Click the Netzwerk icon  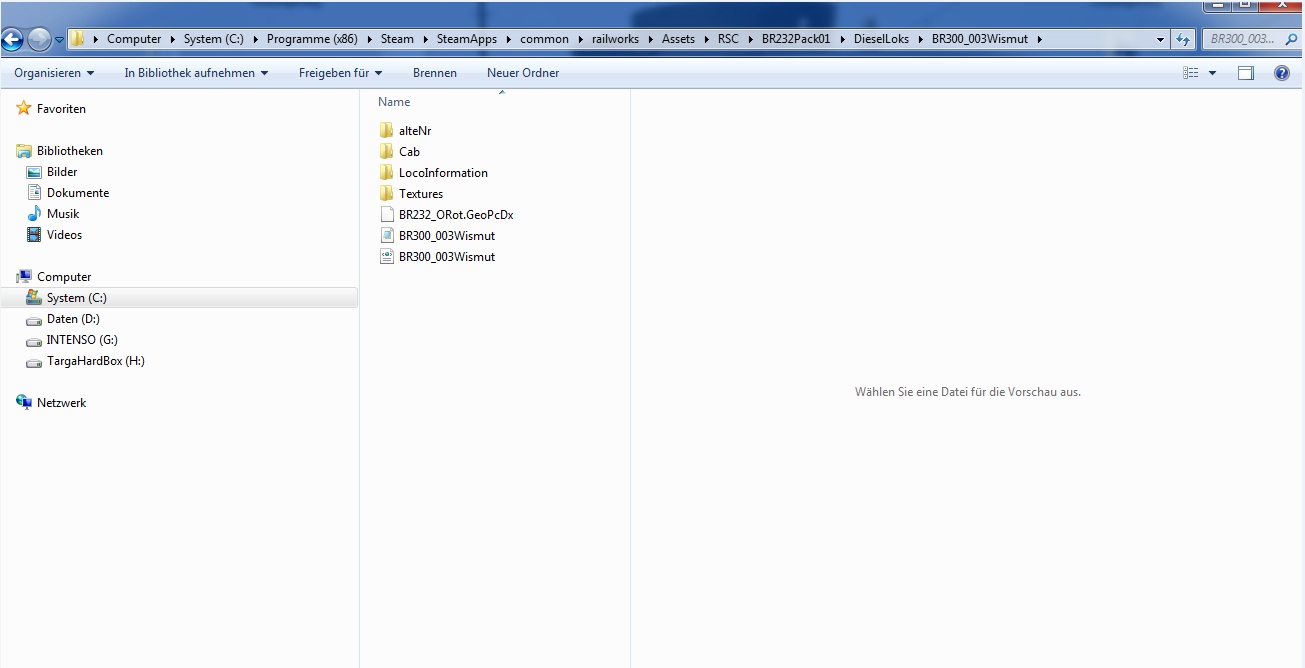(x=24, y=402)
